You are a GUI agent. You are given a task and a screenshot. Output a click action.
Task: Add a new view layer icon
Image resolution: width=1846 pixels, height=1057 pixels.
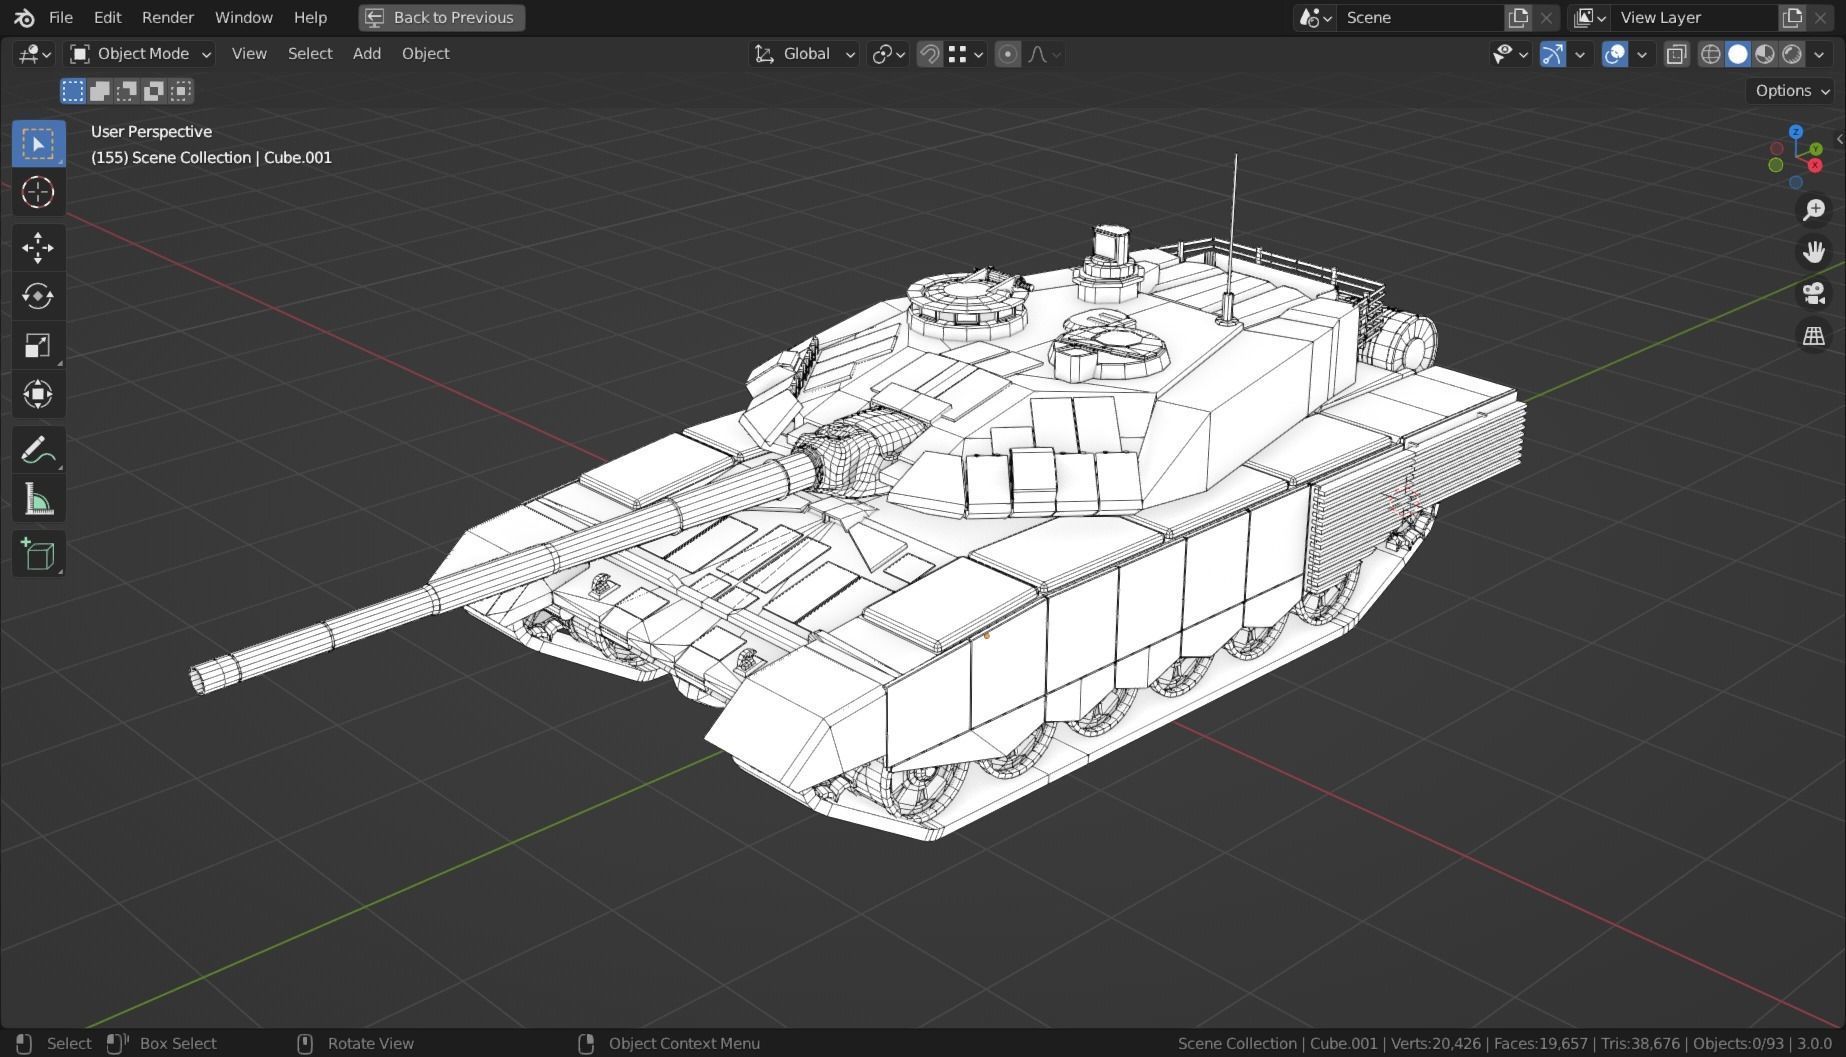[x=1793, y=17]
